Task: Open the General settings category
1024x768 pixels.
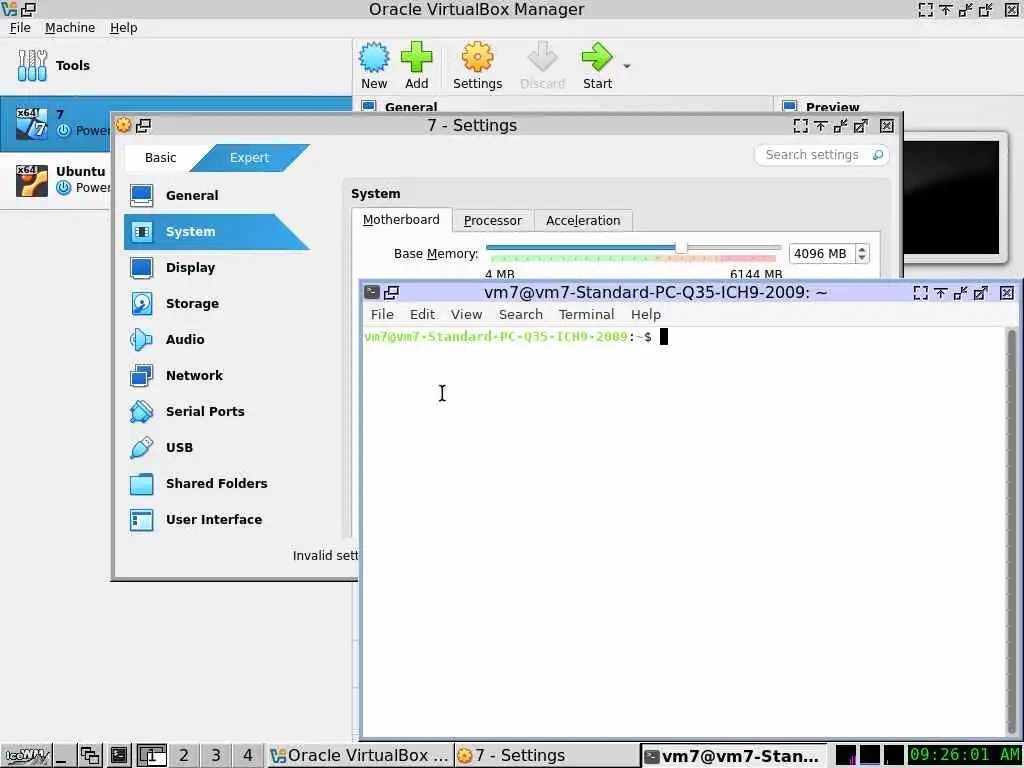Action: tap(216, 195)
